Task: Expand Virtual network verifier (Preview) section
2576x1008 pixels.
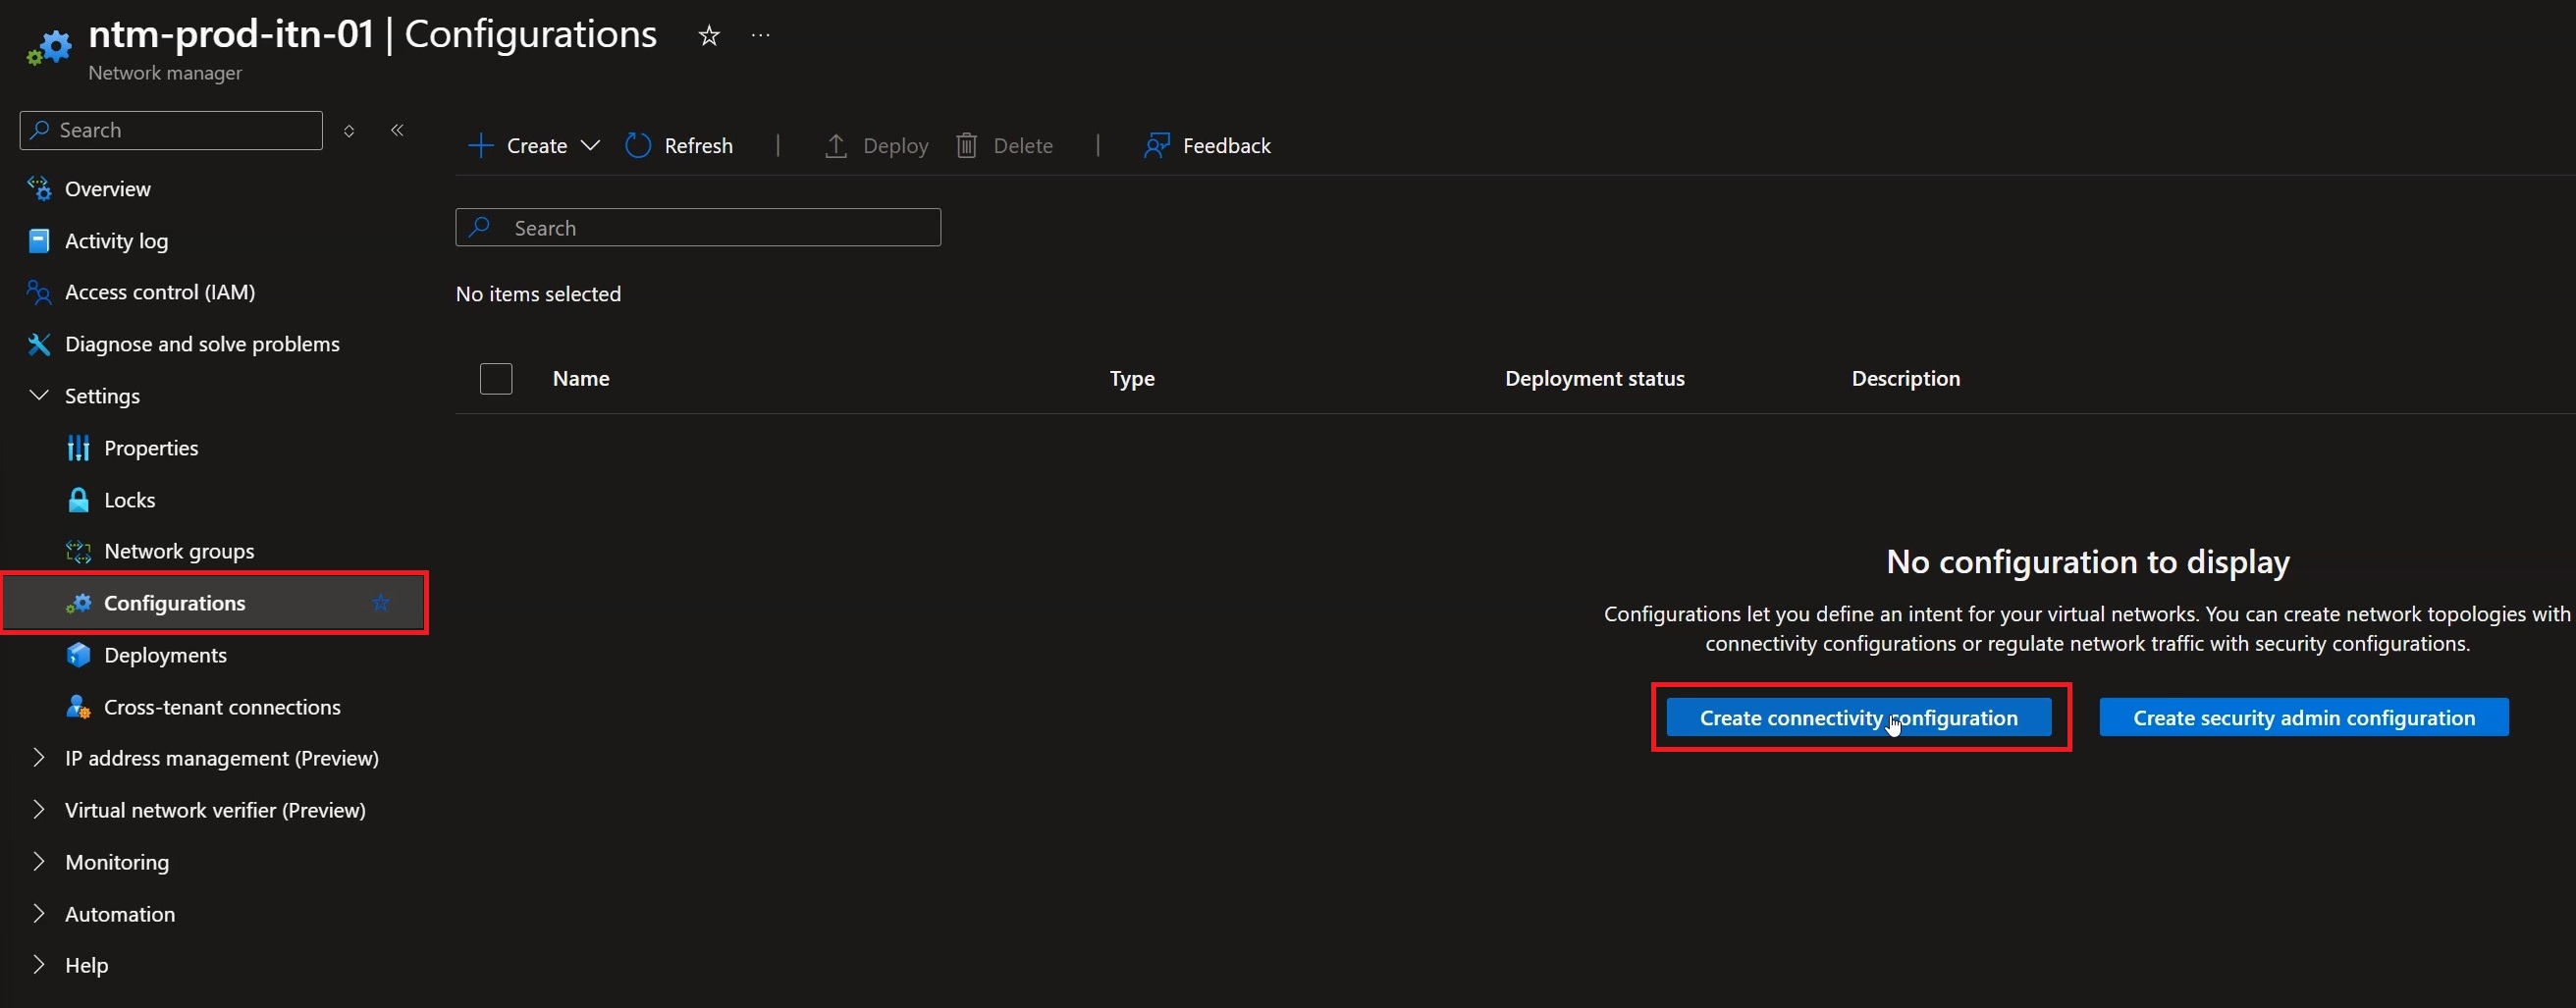Action: click(x=39, y=810)
